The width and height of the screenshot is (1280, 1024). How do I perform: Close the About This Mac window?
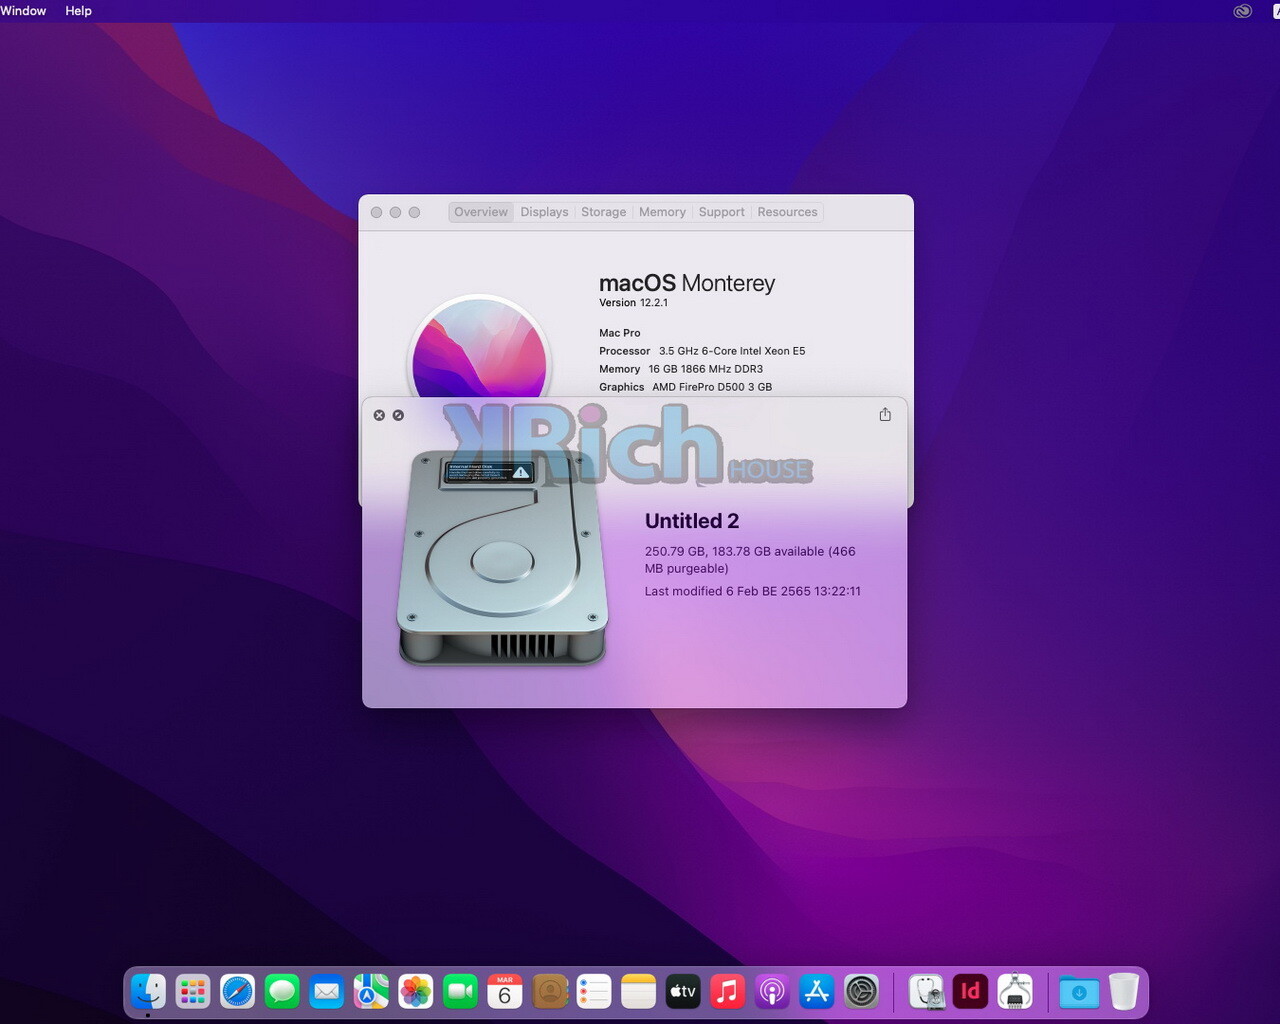tap(376, 212)
